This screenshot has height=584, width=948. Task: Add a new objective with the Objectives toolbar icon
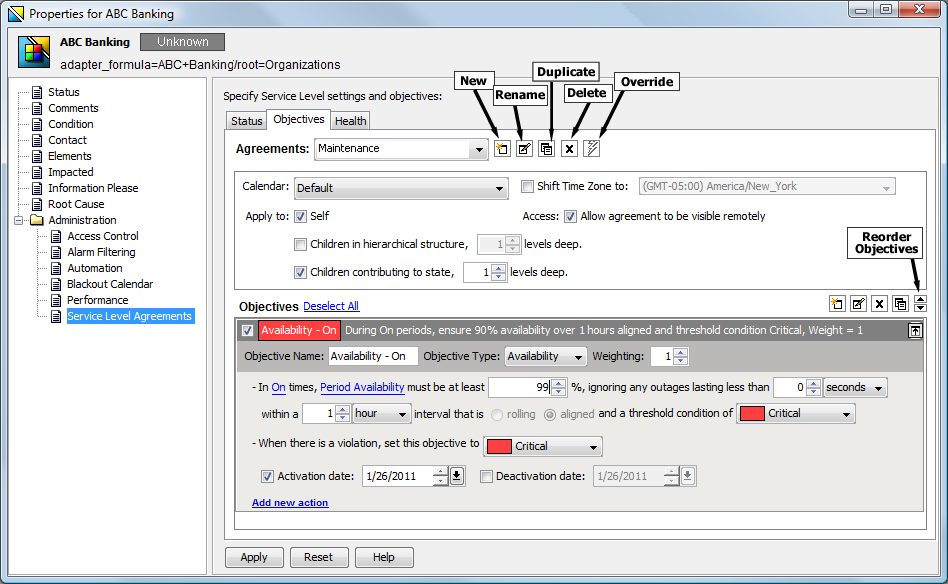point(837,303)
